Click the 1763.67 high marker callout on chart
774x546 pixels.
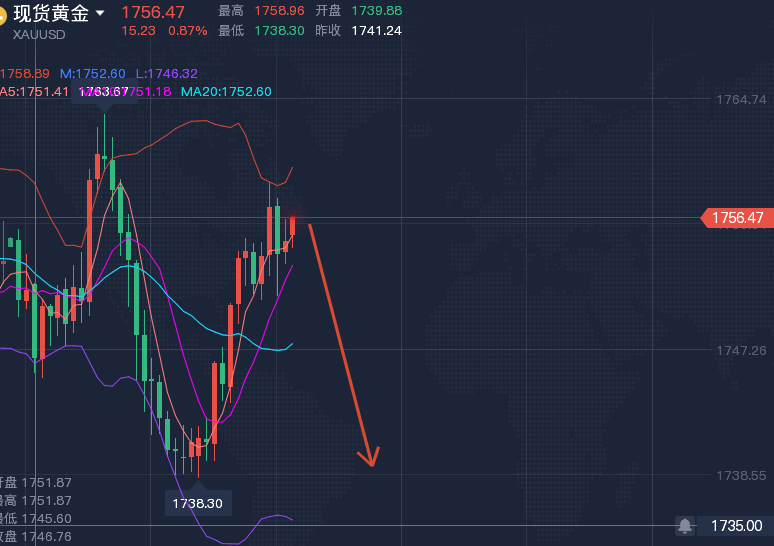tap(104, 92)
